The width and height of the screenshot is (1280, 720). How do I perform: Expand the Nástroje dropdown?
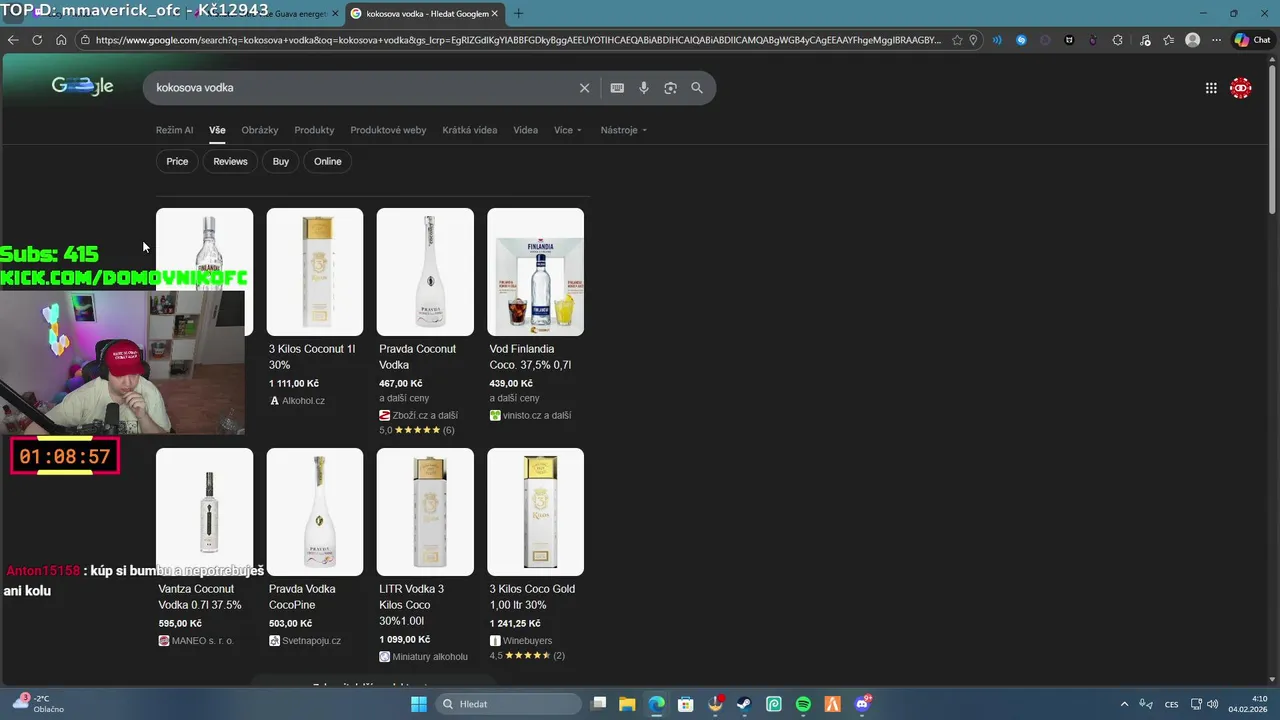click(624, 130)
